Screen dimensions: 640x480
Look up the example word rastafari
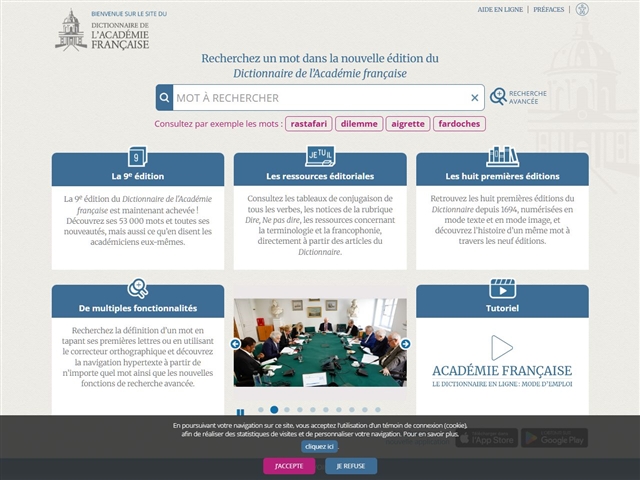pos(309,124)
